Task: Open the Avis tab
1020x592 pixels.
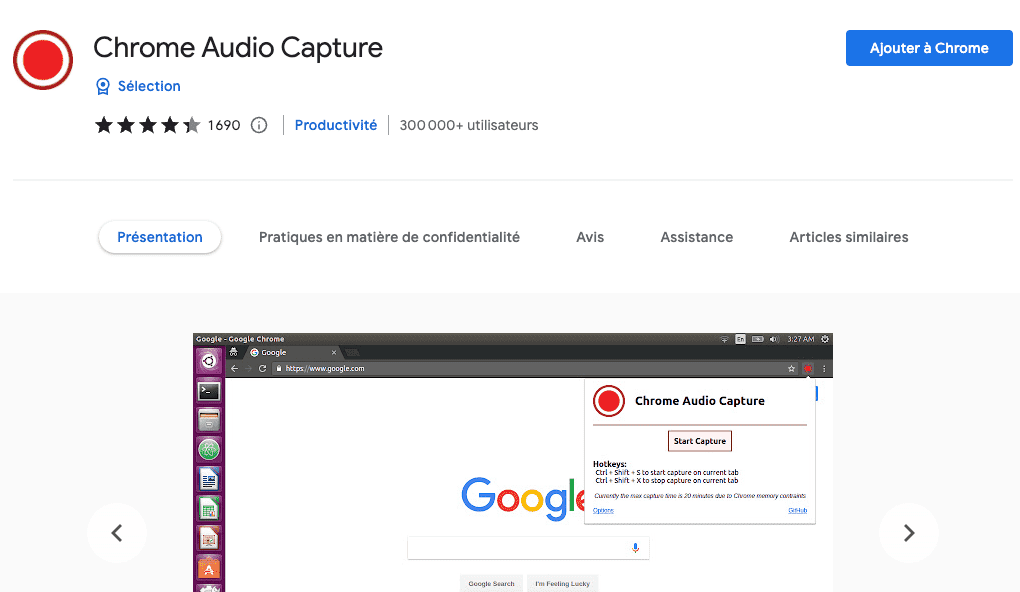Action: point(590,237)
